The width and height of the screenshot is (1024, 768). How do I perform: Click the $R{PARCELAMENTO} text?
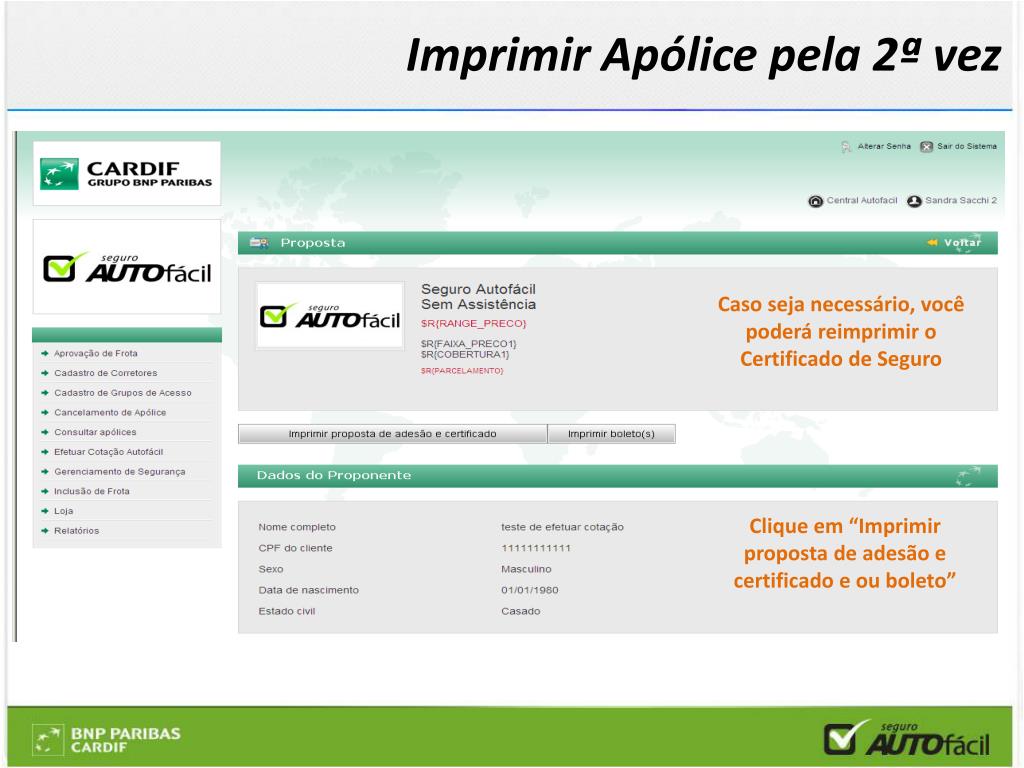[x=462, y=370]
